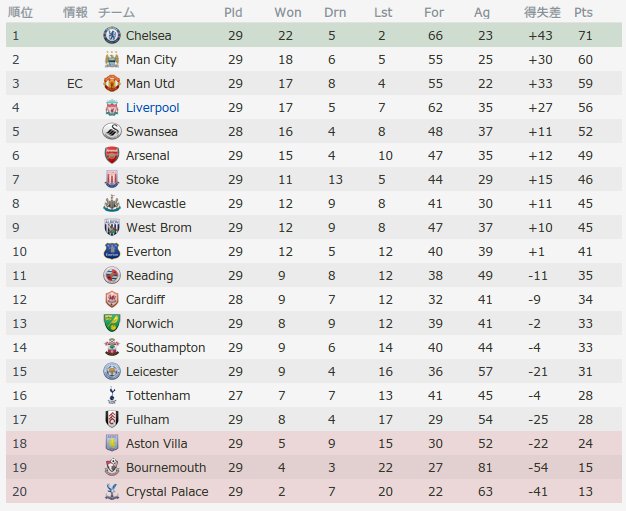Select the Man Utd badge icon
Screen dimensions: 626x511
click(112, 83)
